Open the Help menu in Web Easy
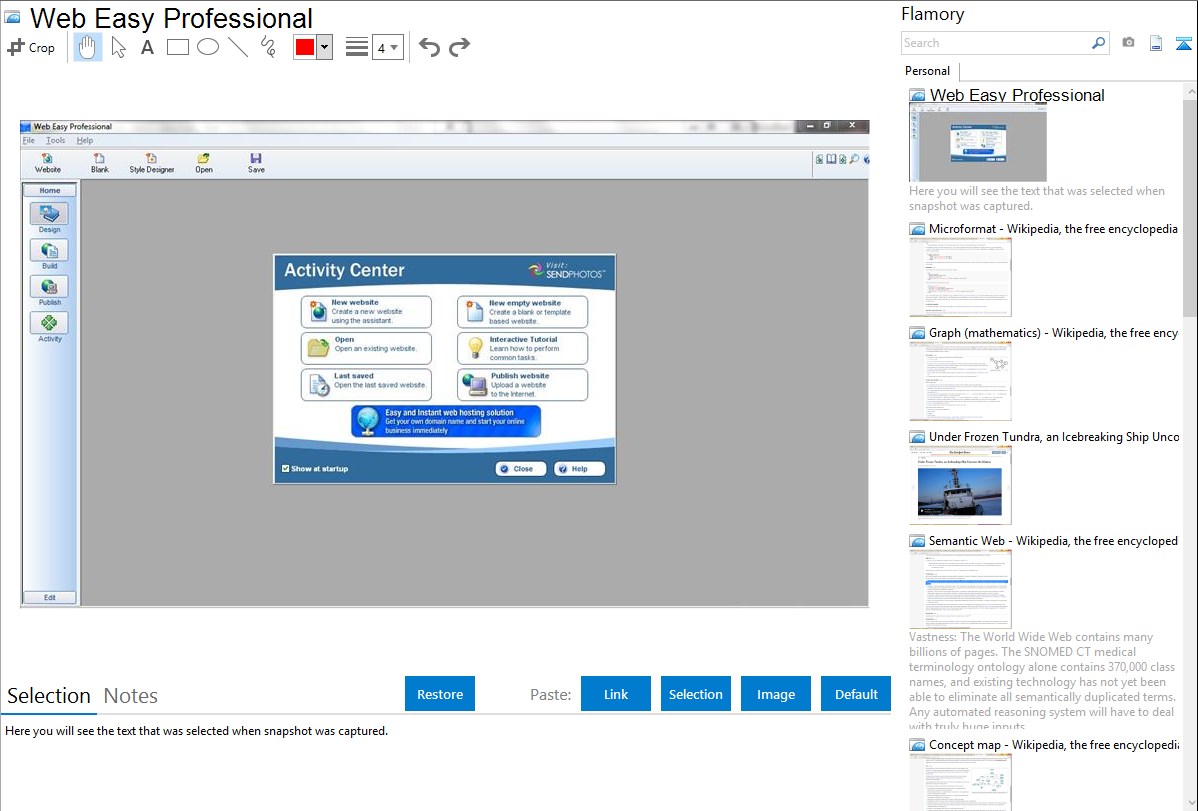Viewport: 1198px width, 811px height. [x=85, y=141]
